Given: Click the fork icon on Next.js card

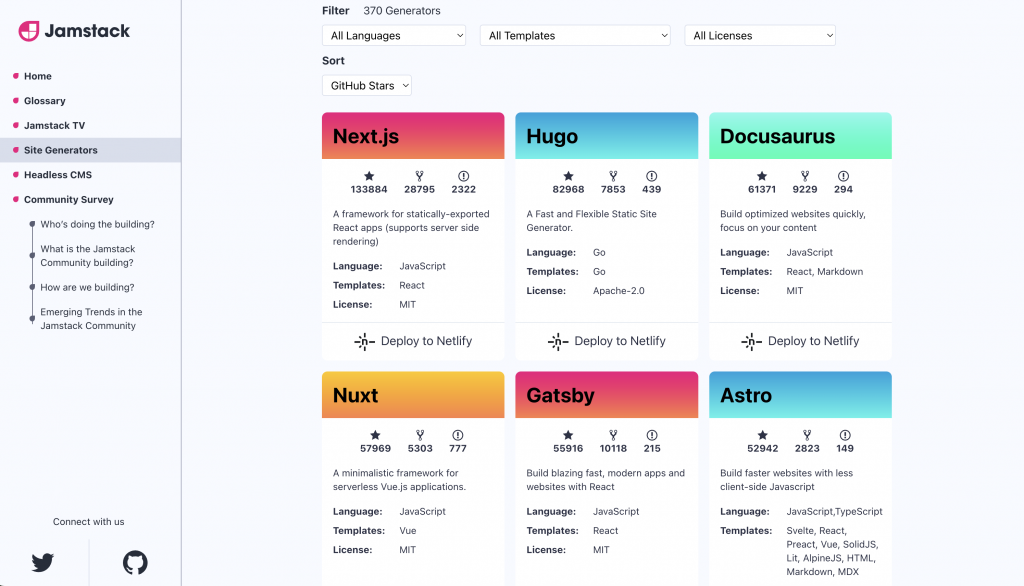Looking at the screenshot, I should click(419, 176).
